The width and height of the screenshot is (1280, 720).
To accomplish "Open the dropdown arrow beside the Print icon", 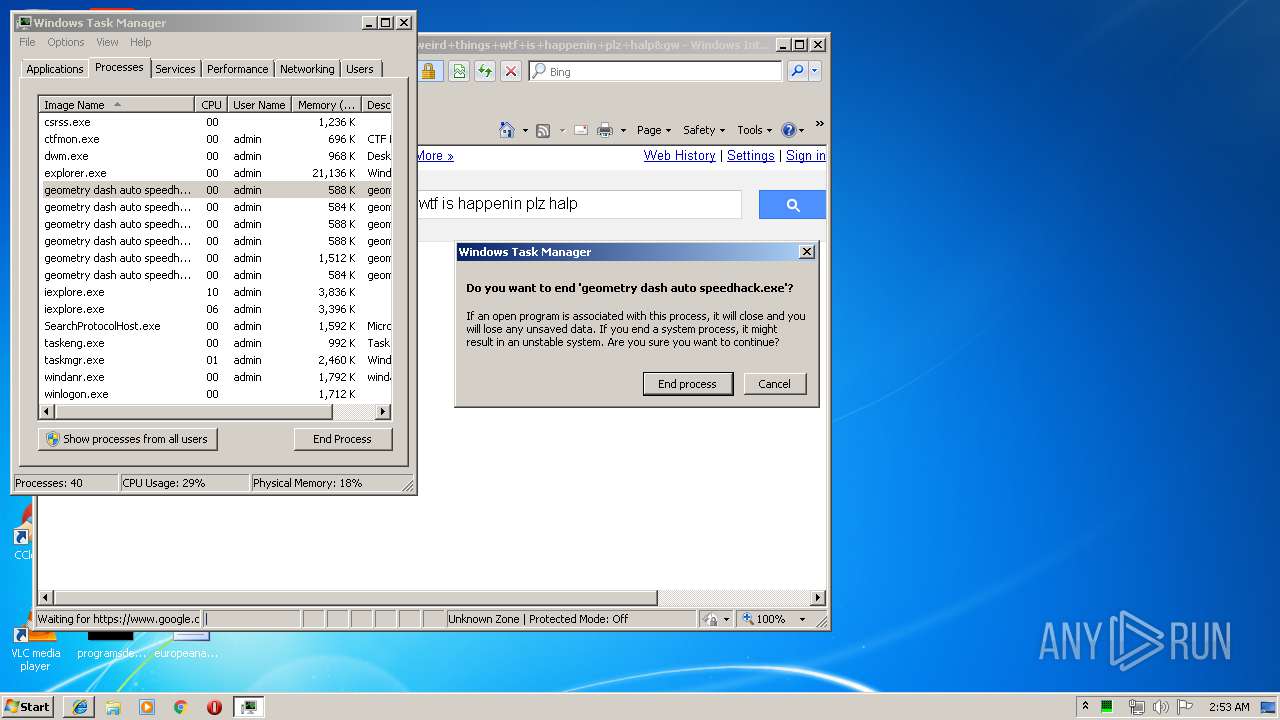I will click(x=623, y=130).
